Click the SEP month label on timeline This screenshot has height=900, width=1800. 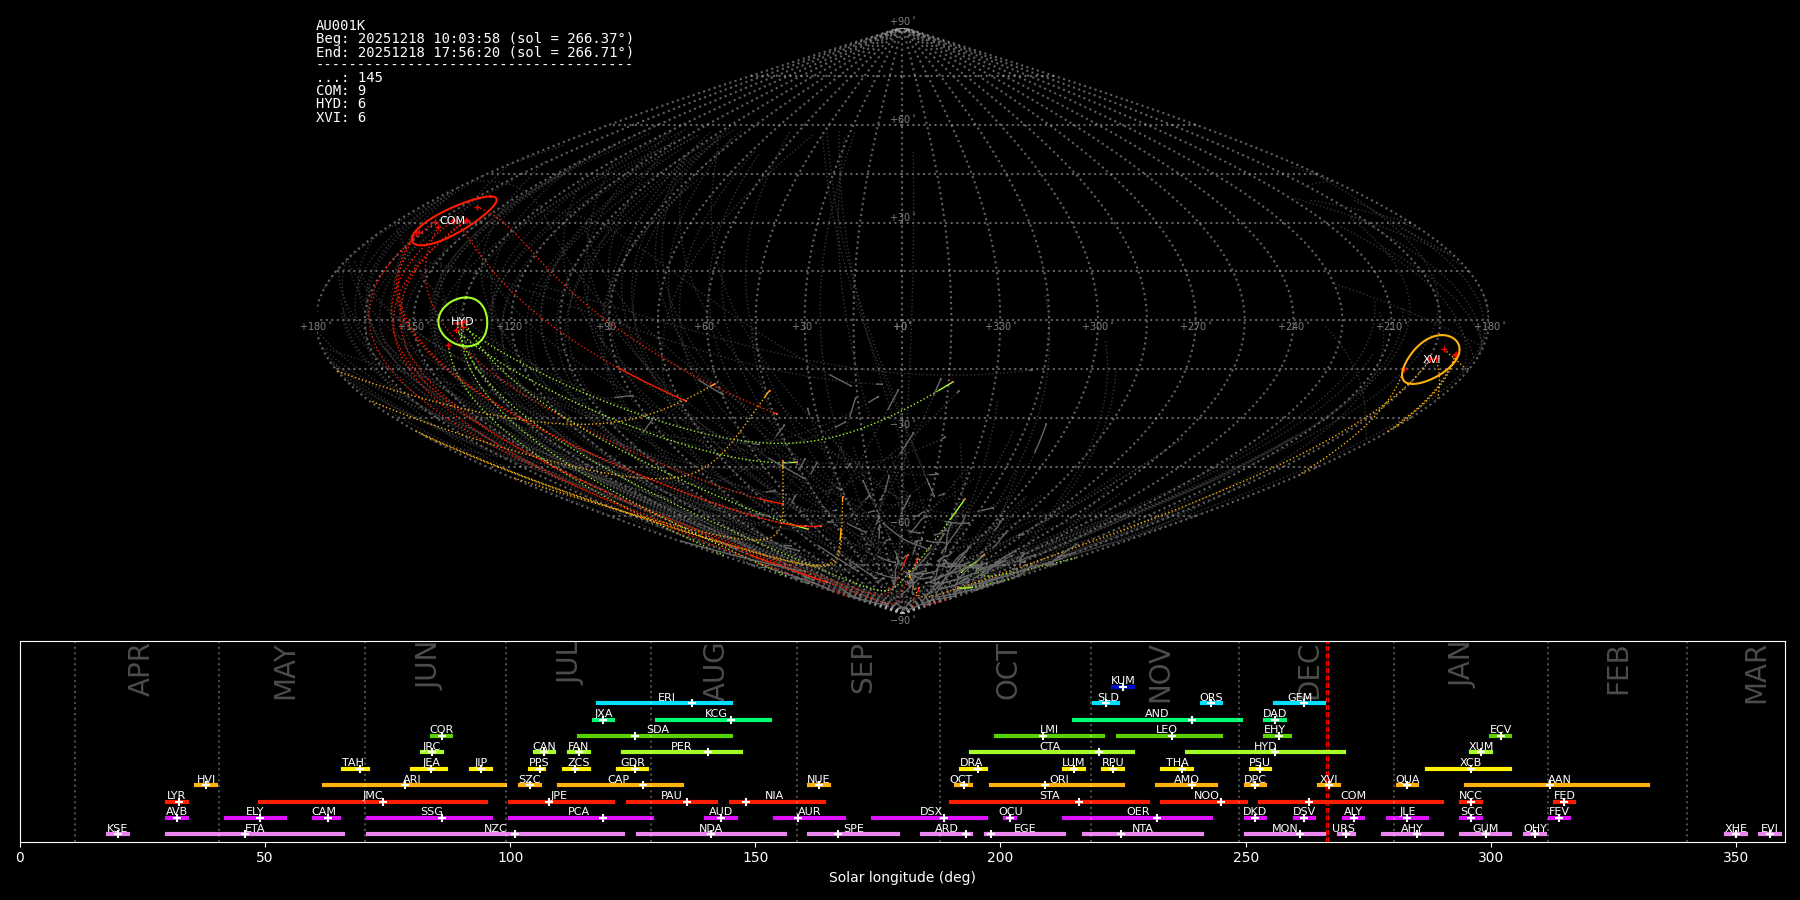(862, 669)
